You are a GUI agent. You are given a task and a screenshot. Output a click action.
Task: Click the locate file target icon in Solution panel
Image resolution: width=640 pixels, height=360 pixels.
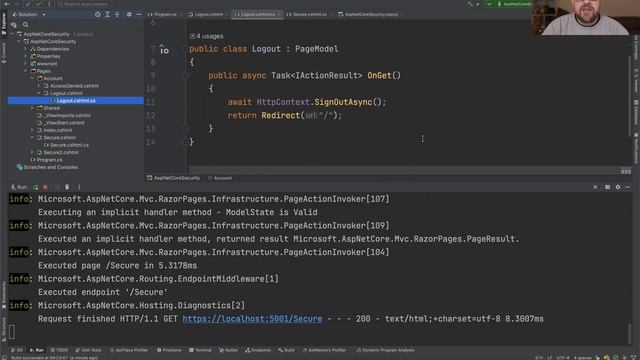(98, 14)
